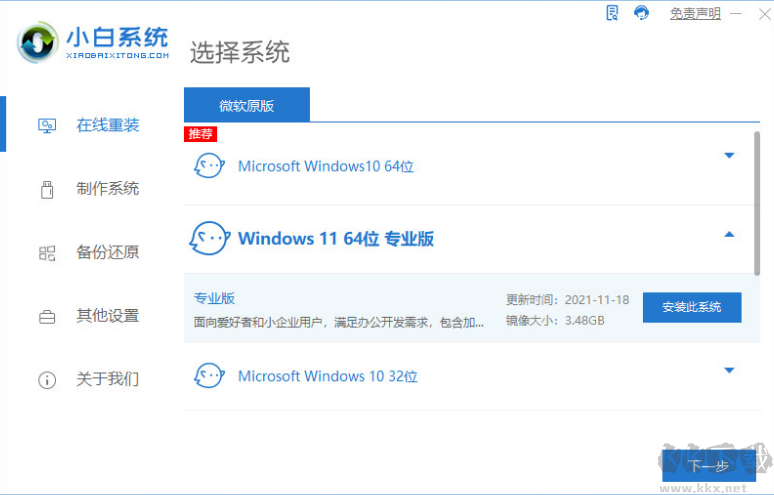Open the 制作系统 sidebar section
This screenshot has width=774, height=495.
tap(107, 189)
